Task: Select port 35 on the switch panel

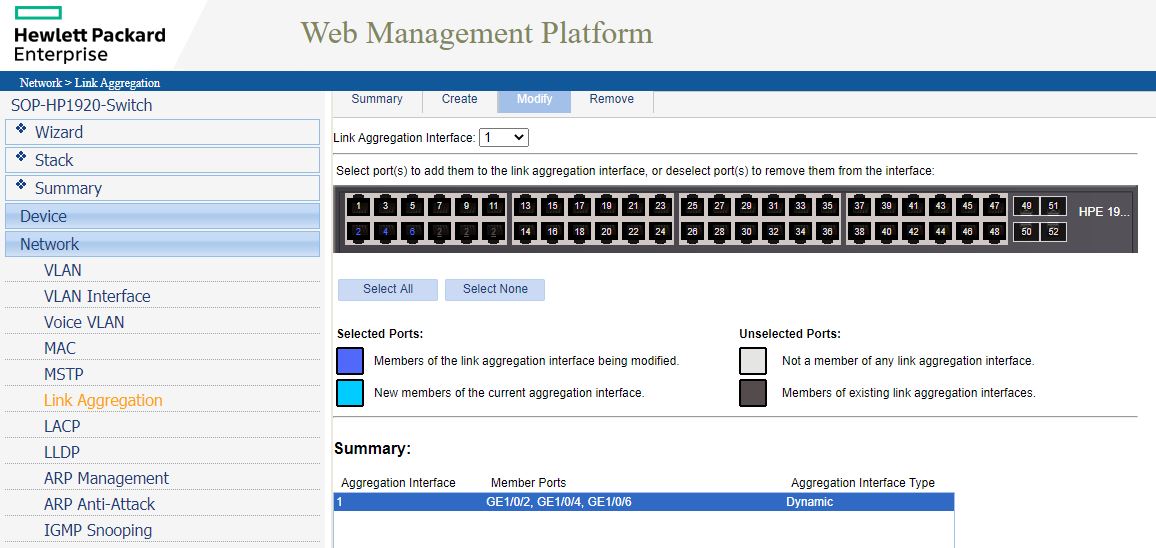Action: (x=827, y=207)
